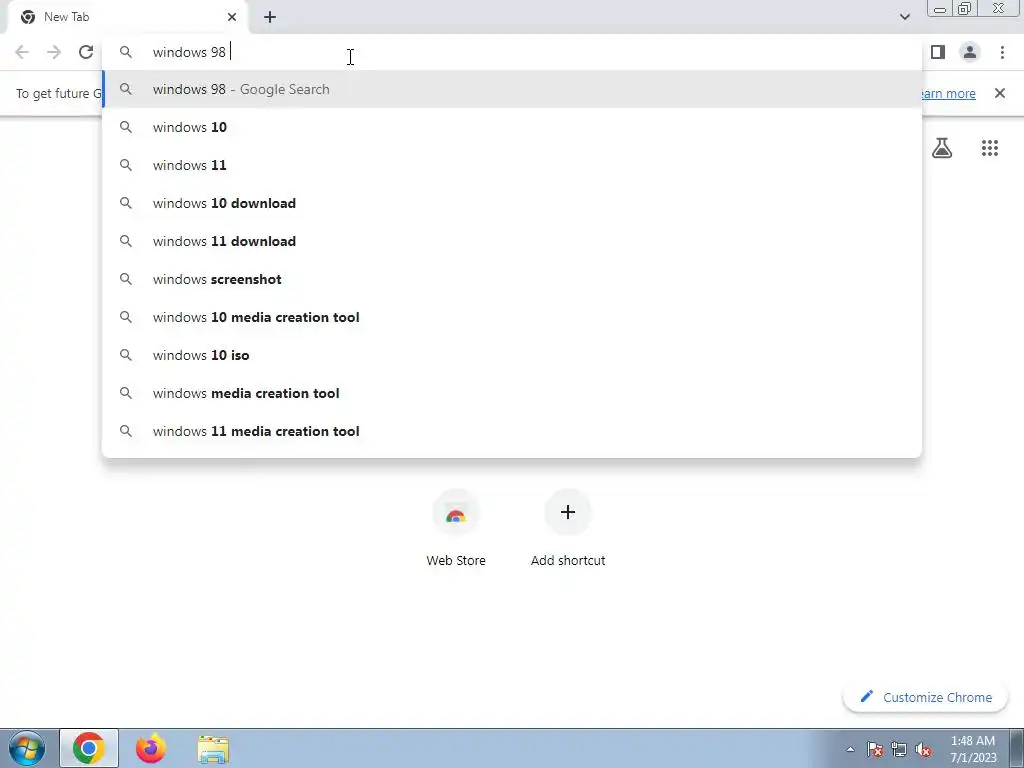
Task: Open the Google apps grid icon
Action: (x=990, y=148)
